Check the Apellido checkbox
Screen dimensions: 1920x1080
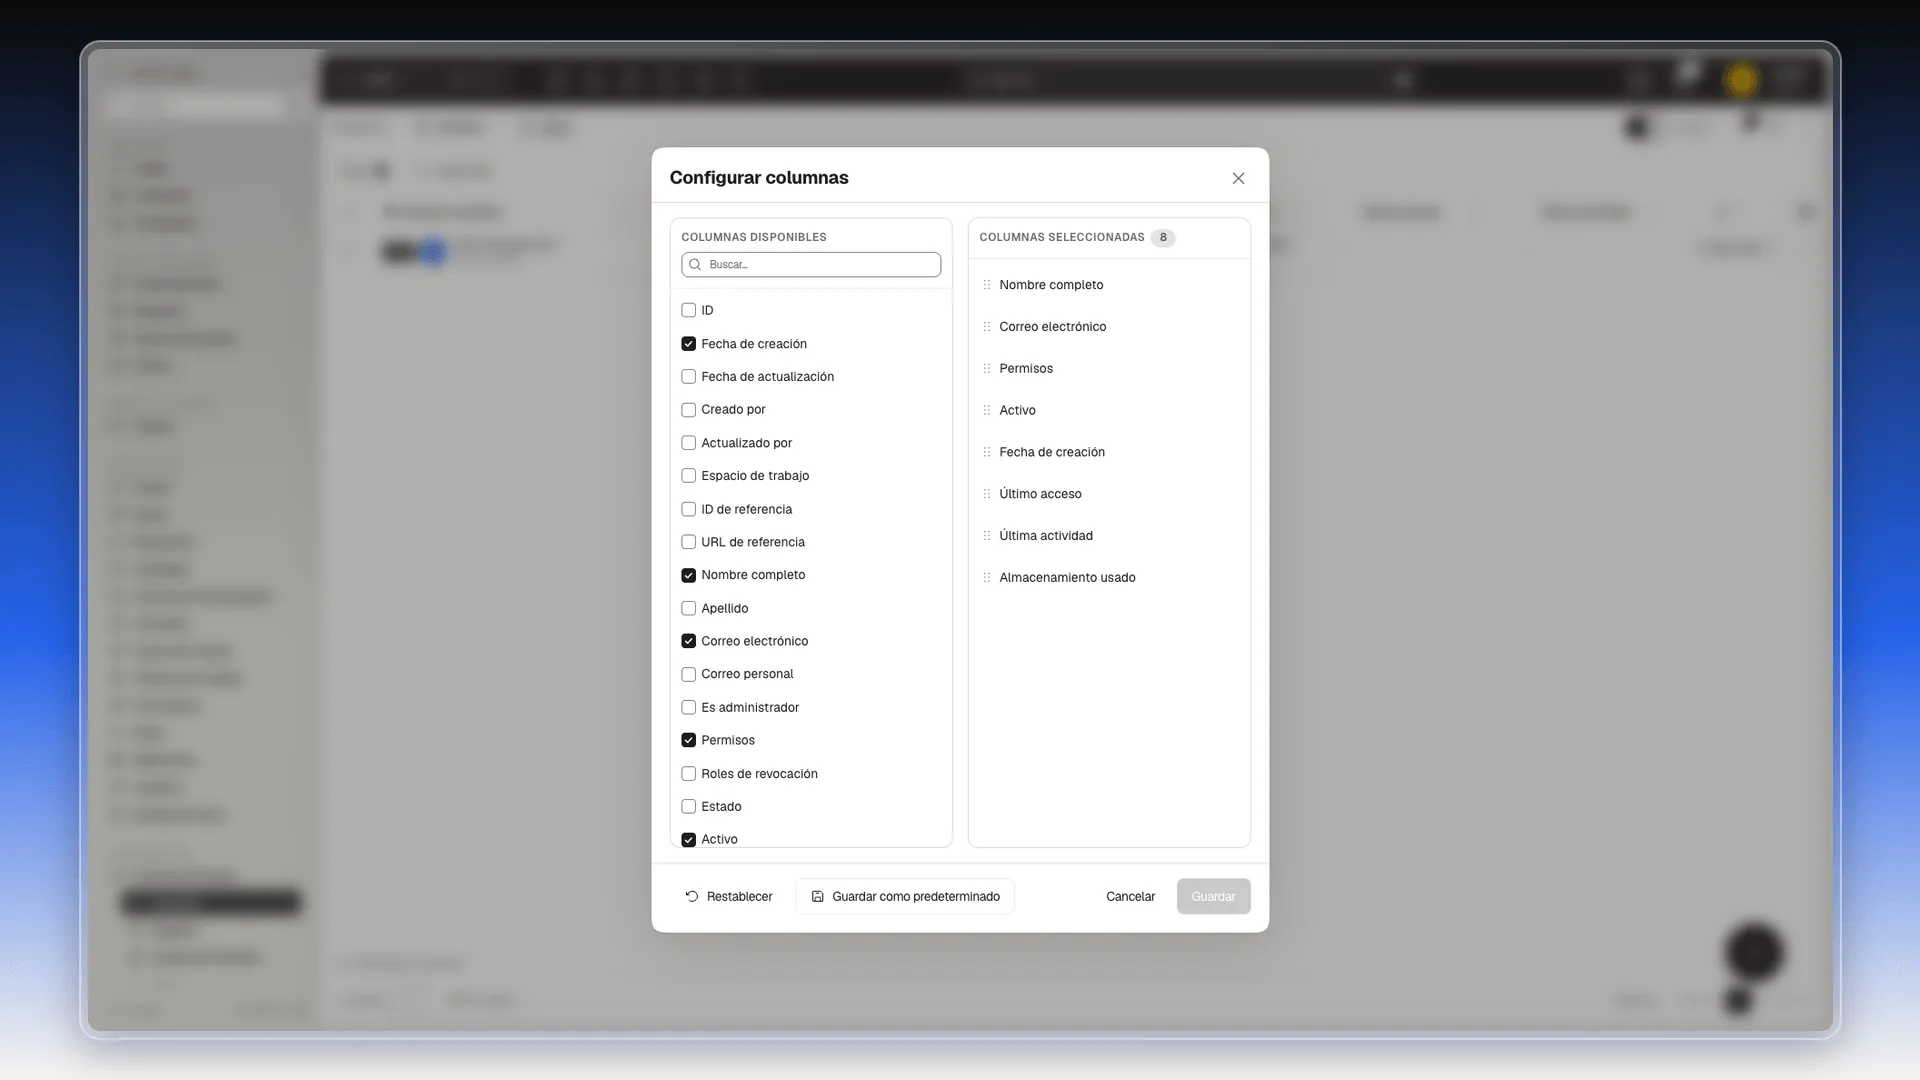click(x=688, y=608)
